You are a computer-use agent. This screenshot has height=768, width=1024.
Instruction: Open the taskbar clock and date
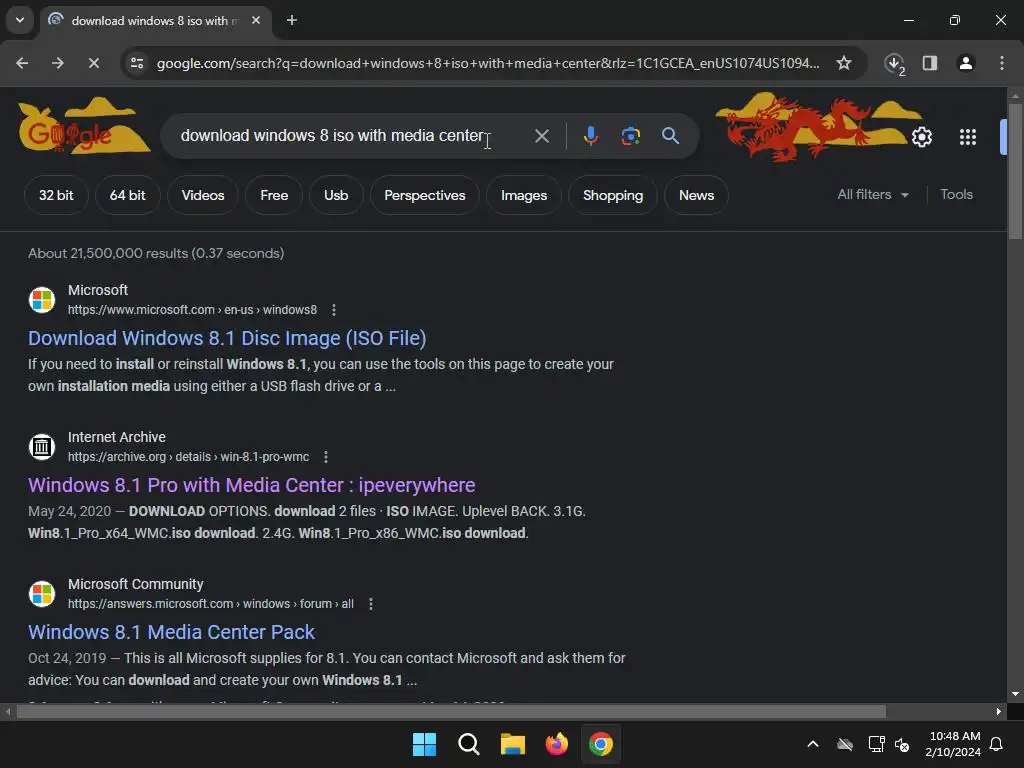click(953, 744)
